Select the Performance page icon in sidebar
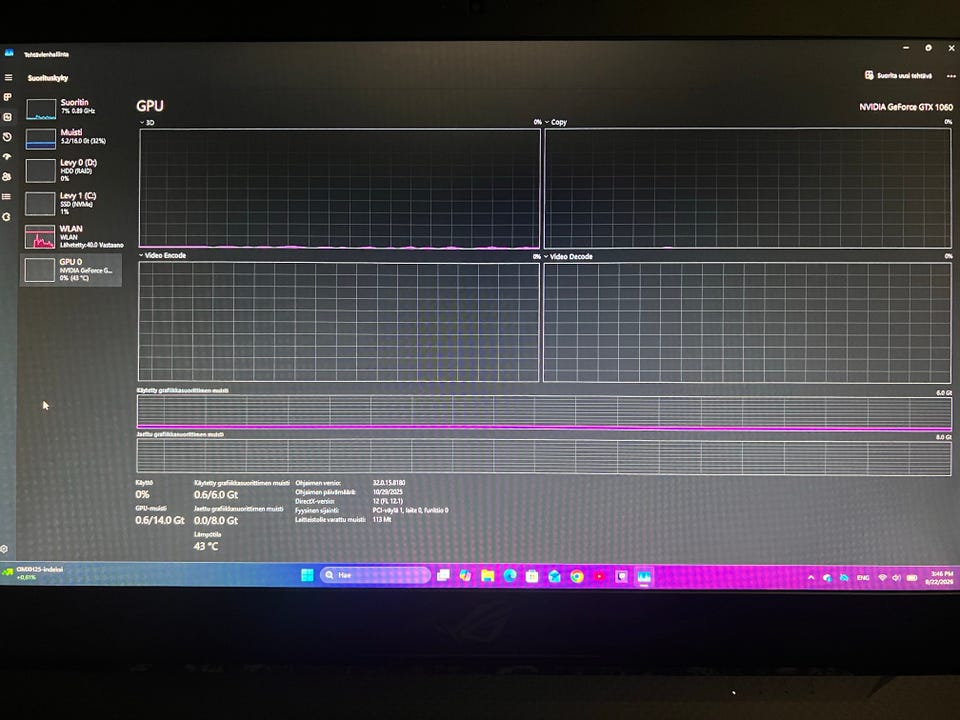The width and height of the screenshot is (960, 720). pyautogui.click(x=7, y=117)
